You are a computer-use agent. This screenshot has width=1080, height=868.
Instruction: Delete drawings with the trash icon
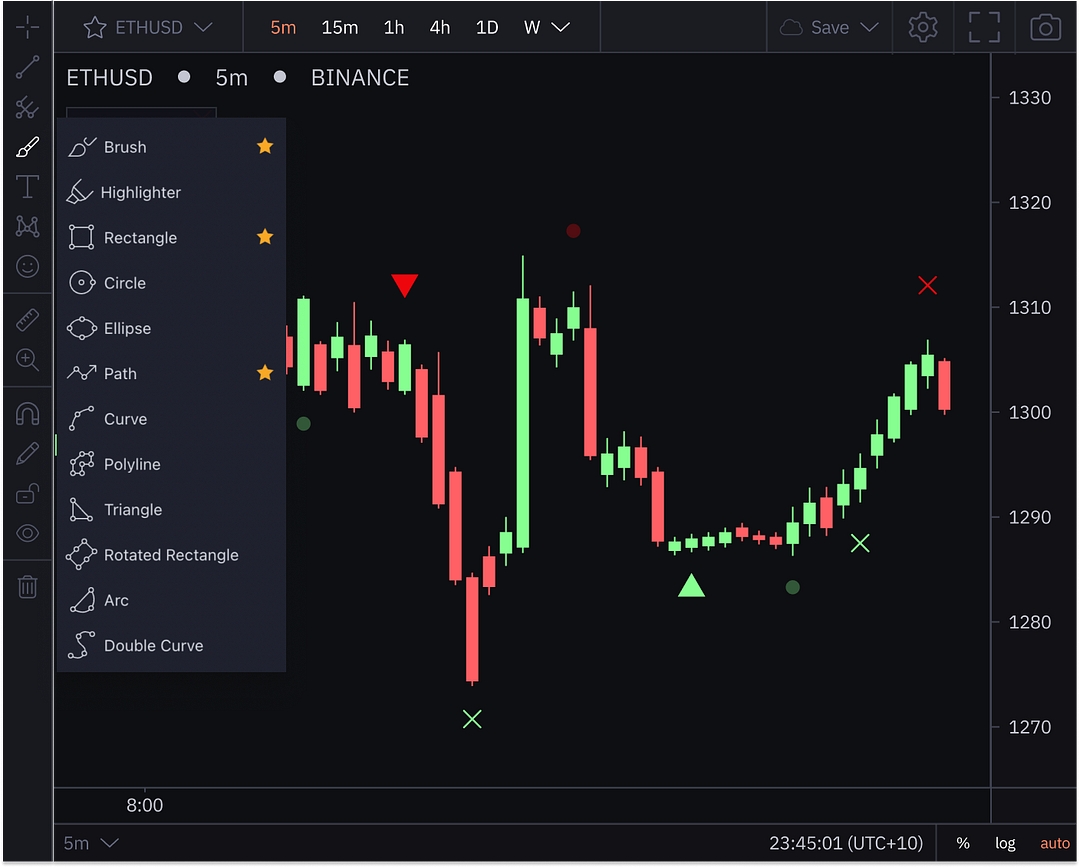tap(27, 587)
